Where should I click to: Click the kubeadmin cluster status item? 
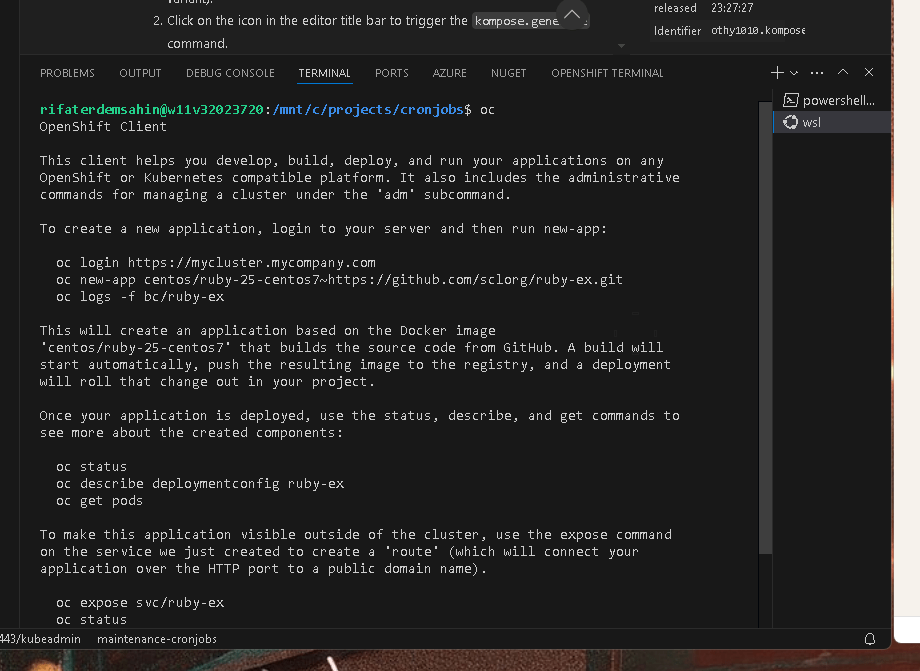[40, 639]
